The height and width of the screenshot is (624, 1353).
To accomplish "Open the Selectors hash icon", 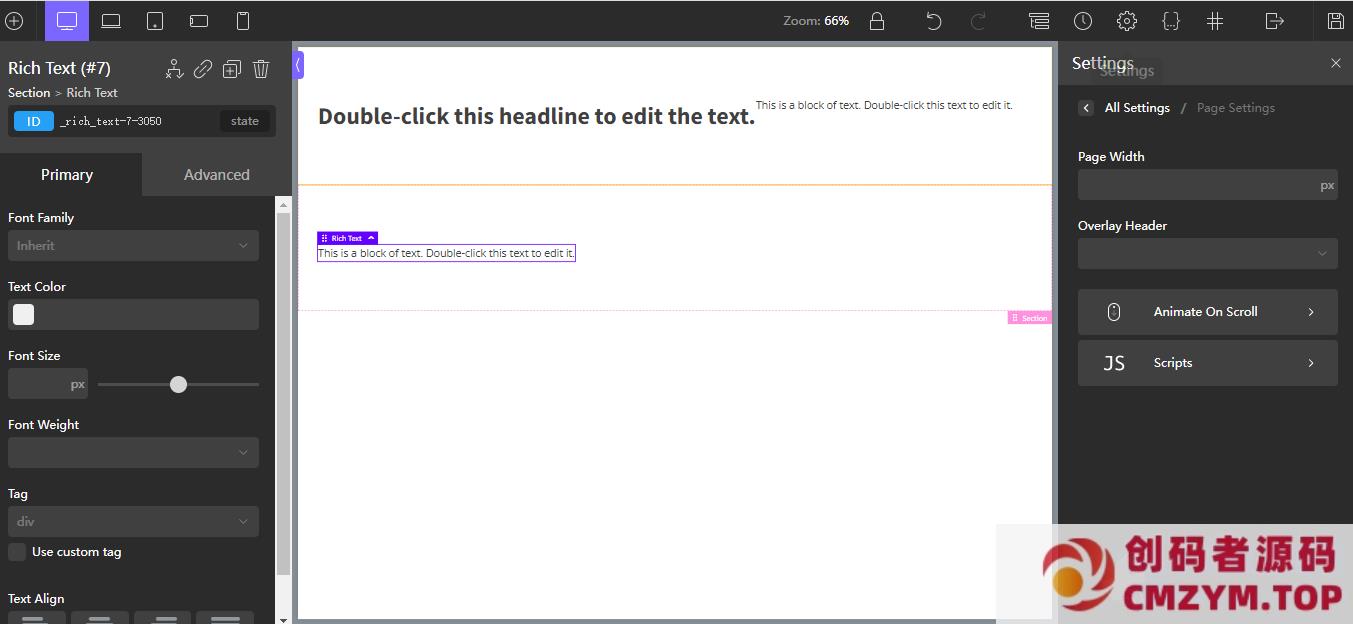I will click(1215, 21).
